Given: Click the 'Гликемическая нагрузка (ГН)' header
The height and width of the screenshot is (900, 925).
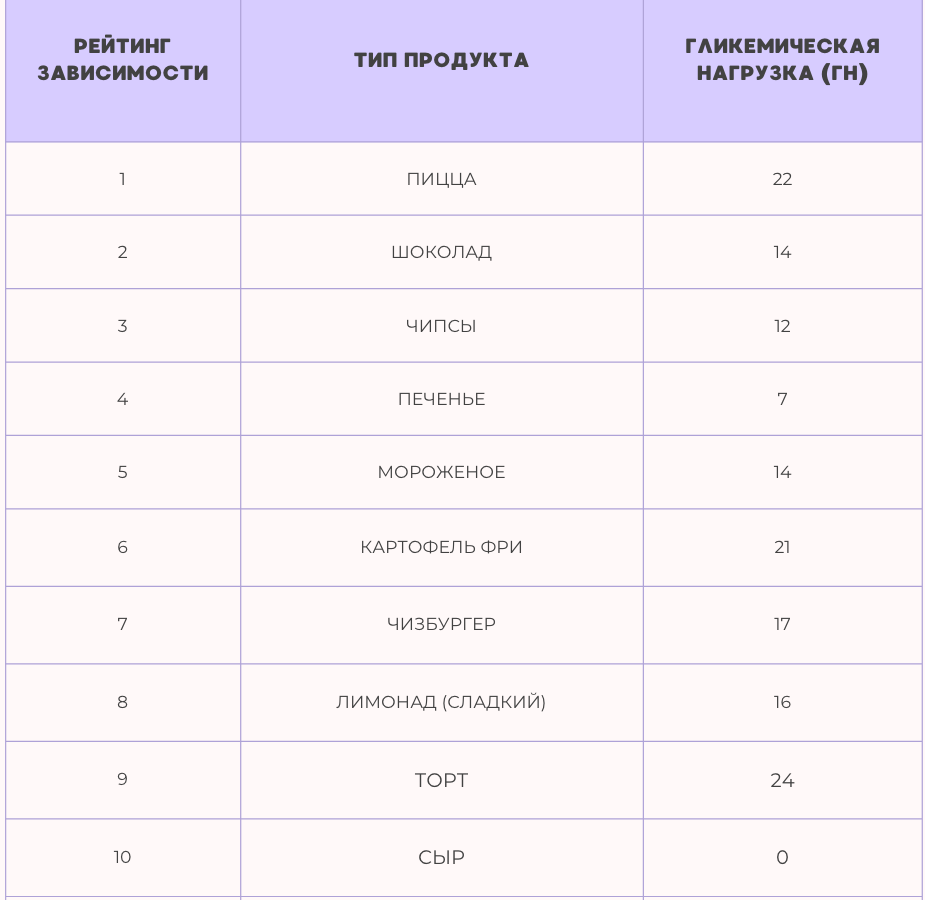Looking at the screenshot, I should point(782,60).
